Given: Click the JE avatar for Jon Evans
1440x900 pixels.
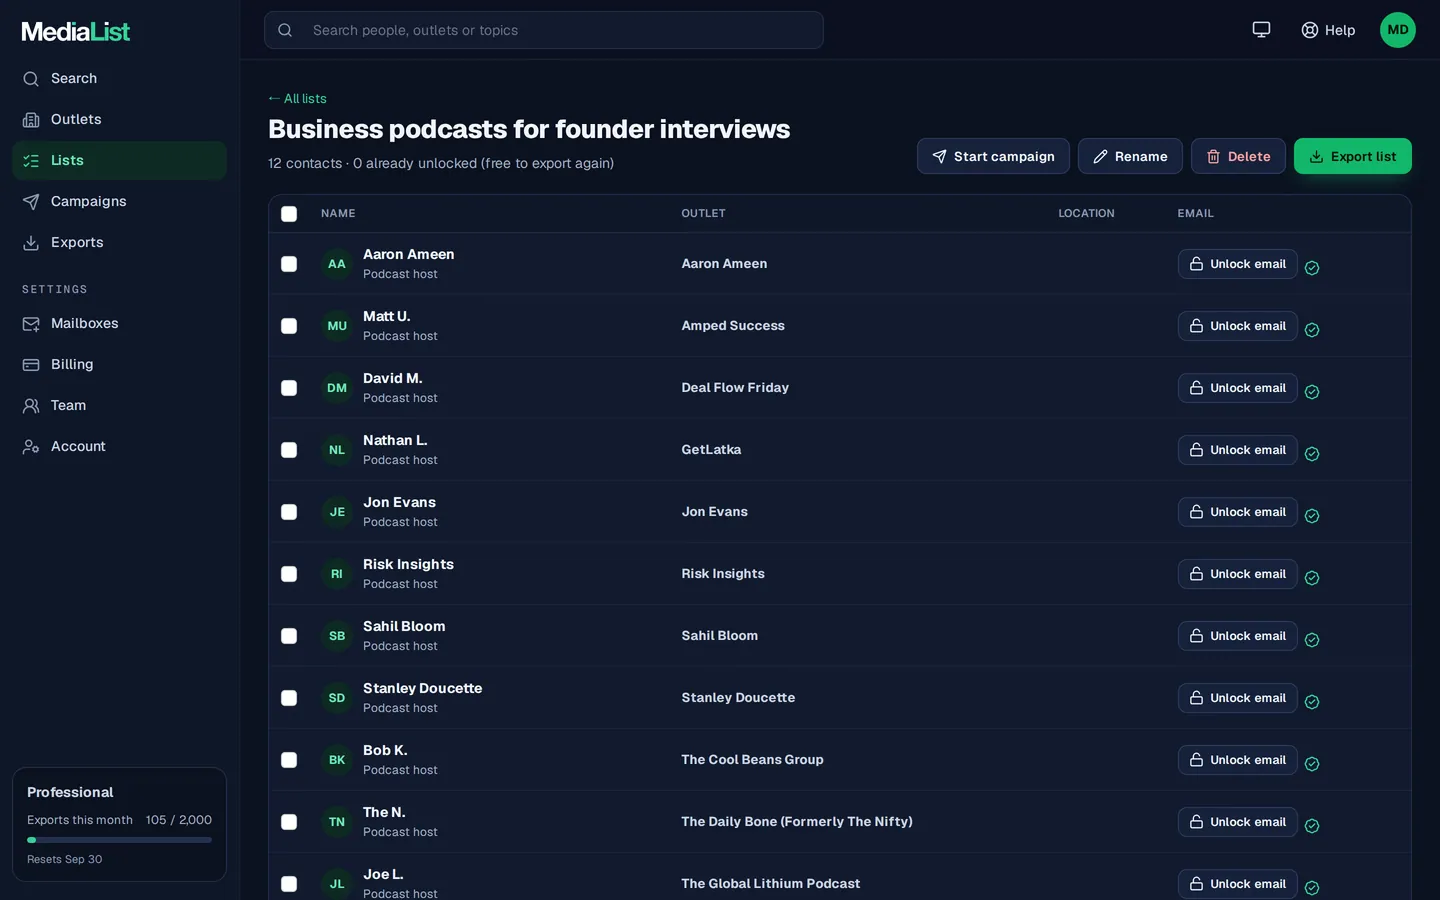Looking at the screenshot, I should click(x=337, y=512).
